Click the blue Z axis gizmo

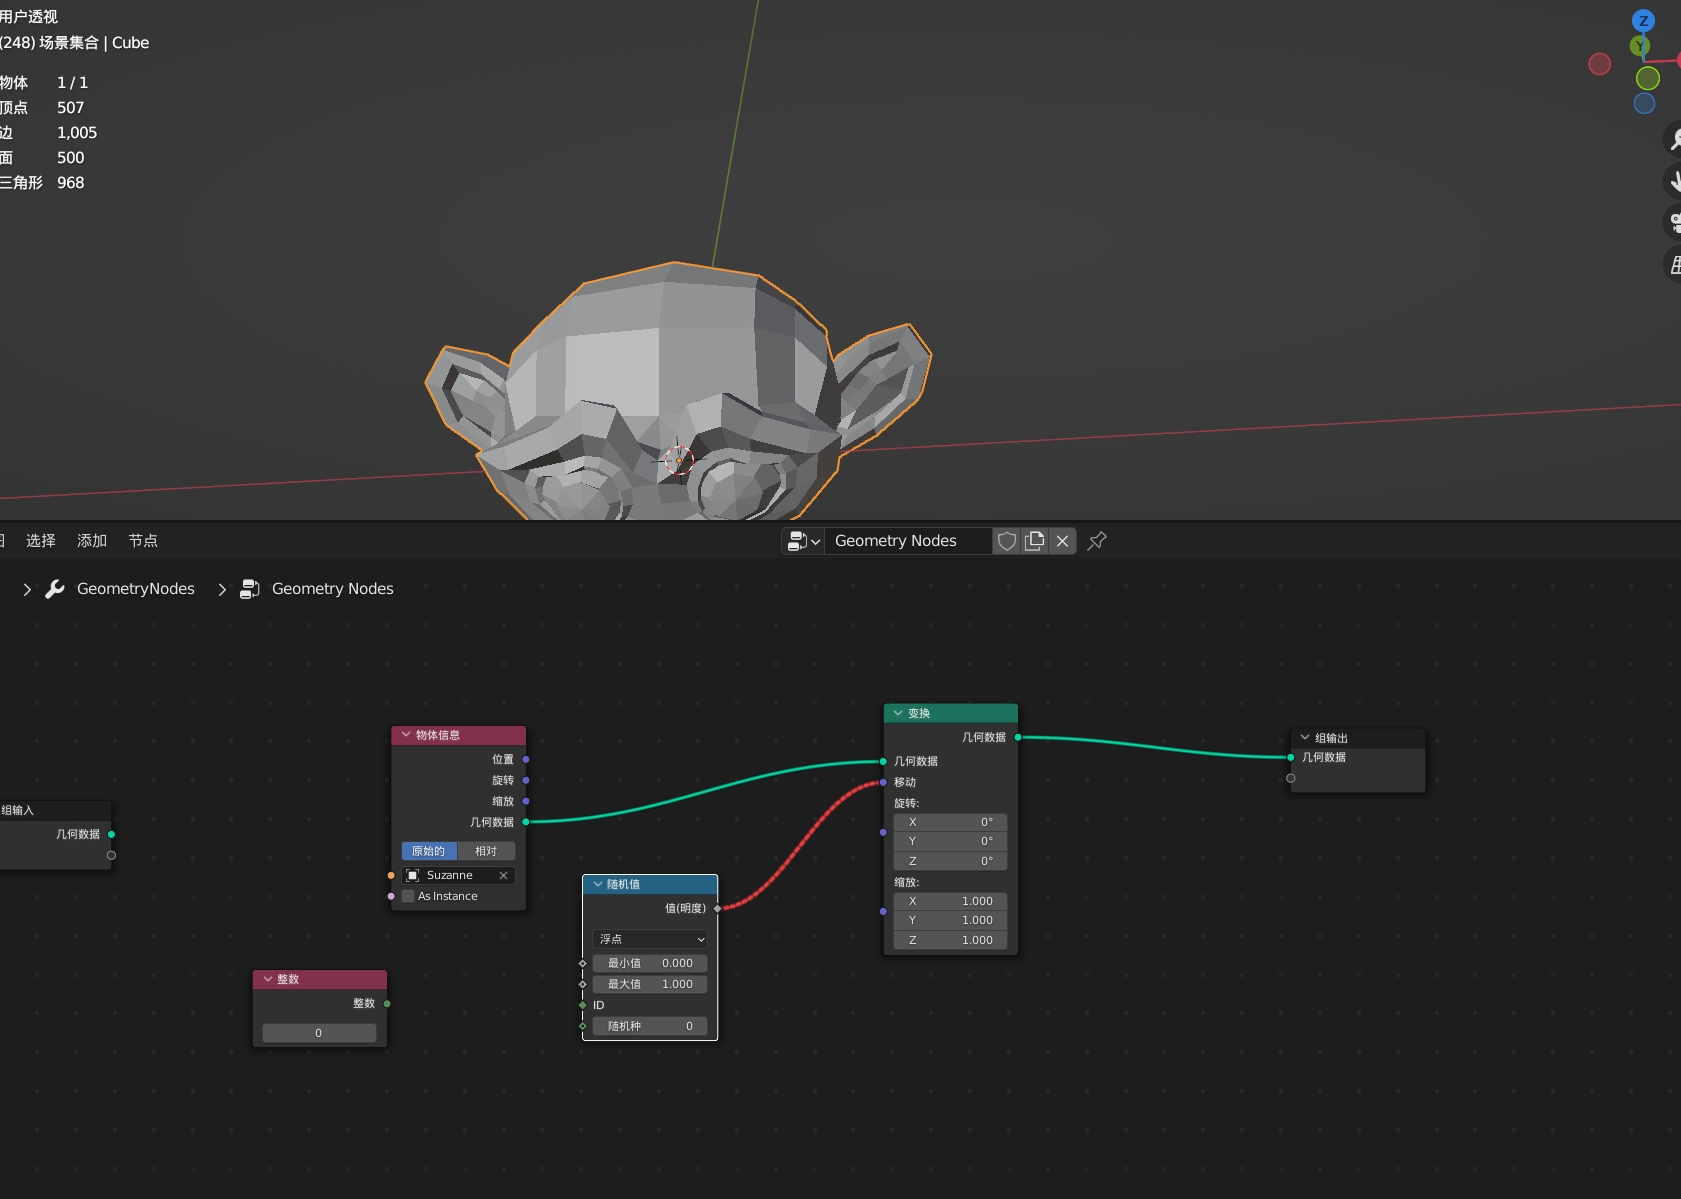1643,21
